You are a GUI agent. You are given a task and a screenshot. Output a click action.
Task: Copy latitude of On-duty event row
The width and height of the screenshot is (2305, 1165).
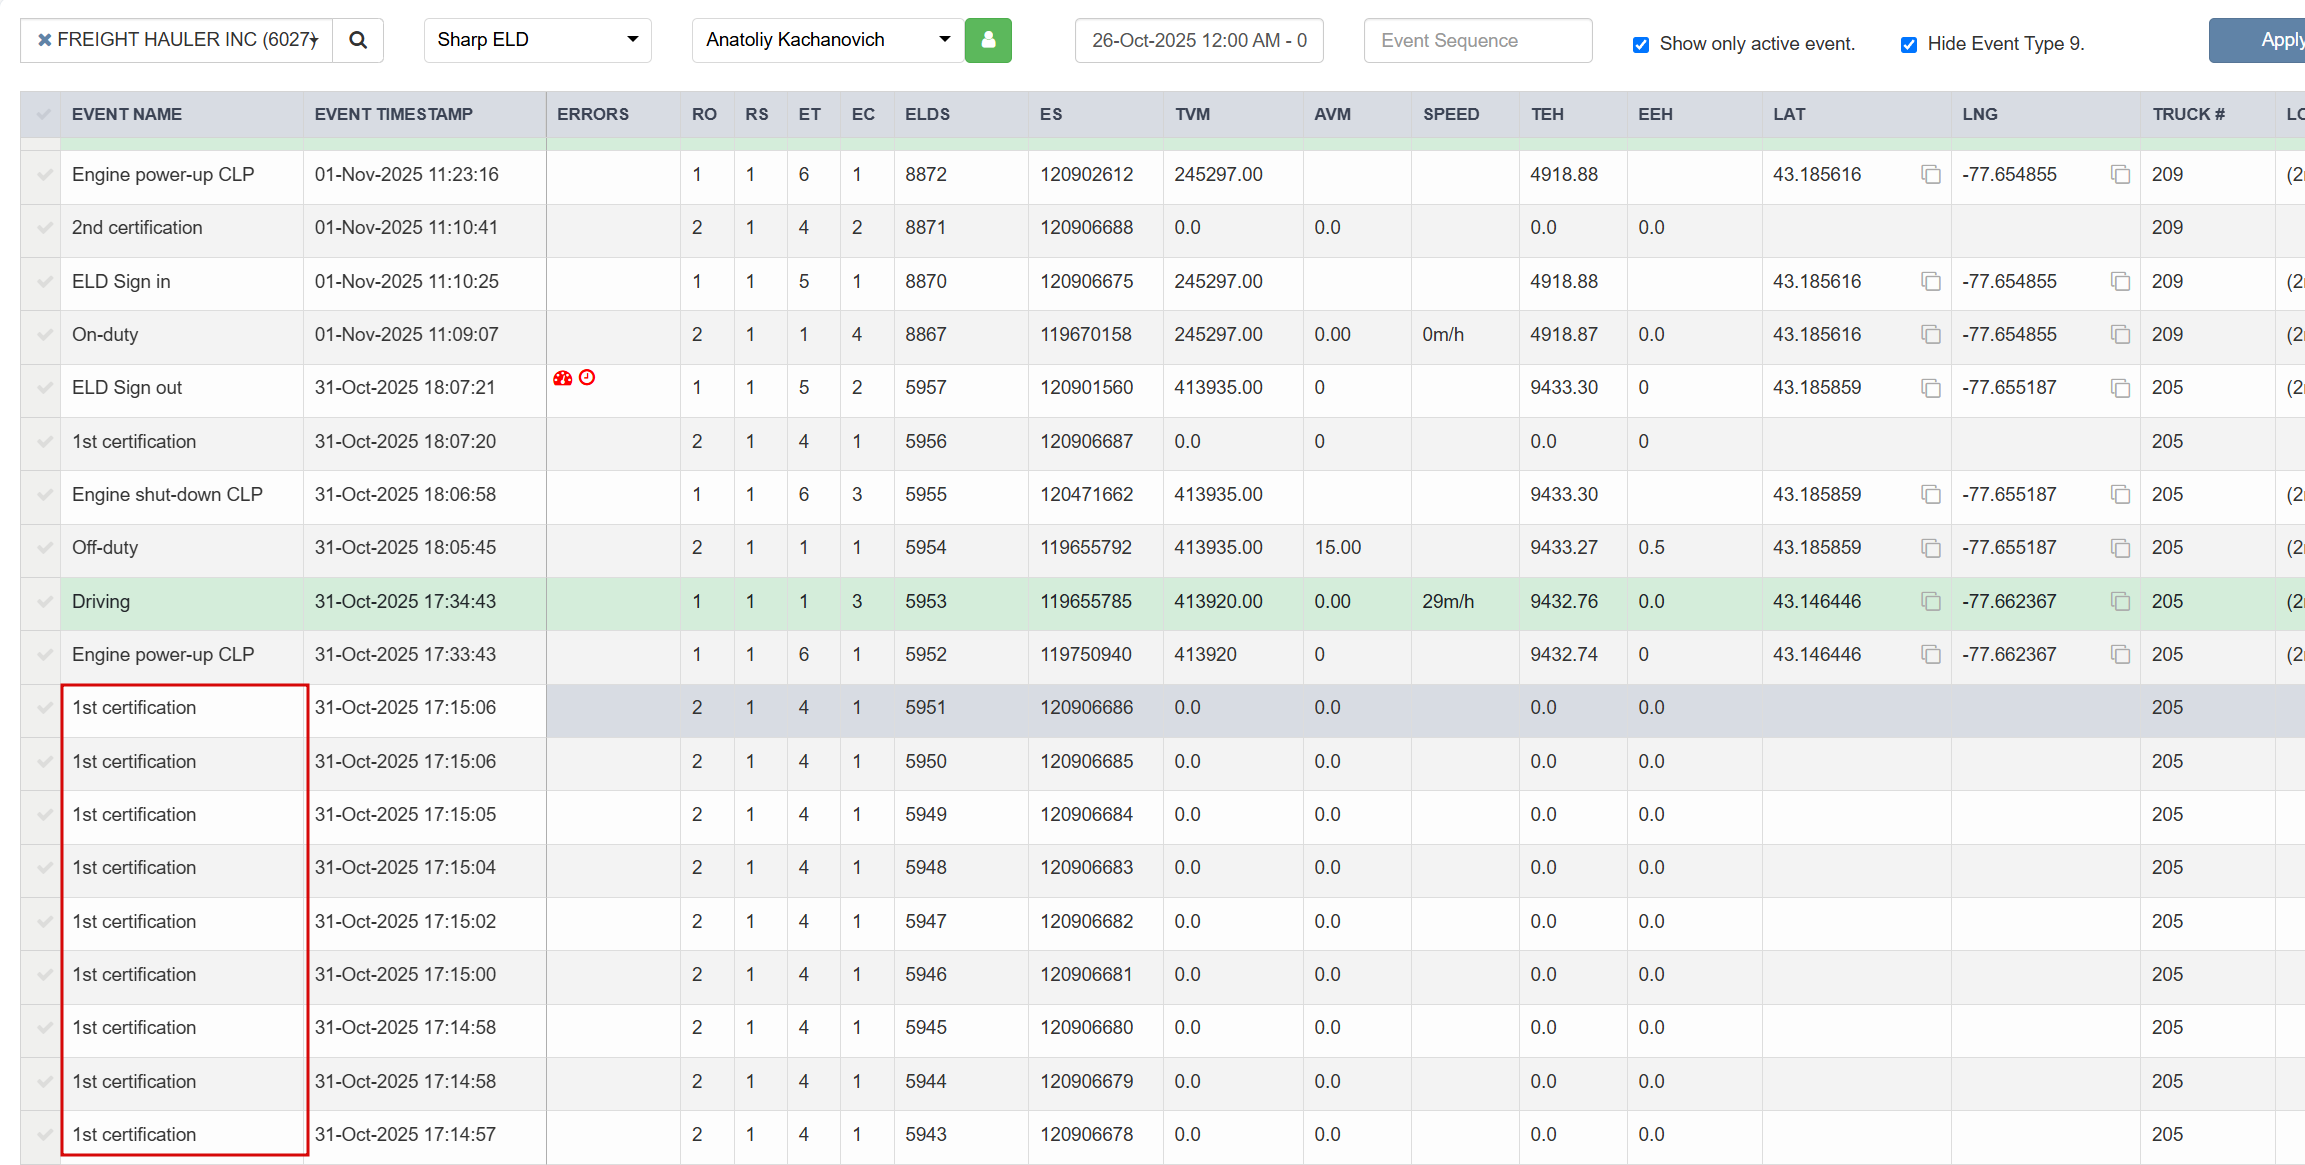pyautogui.click(x=1930, y=334)
